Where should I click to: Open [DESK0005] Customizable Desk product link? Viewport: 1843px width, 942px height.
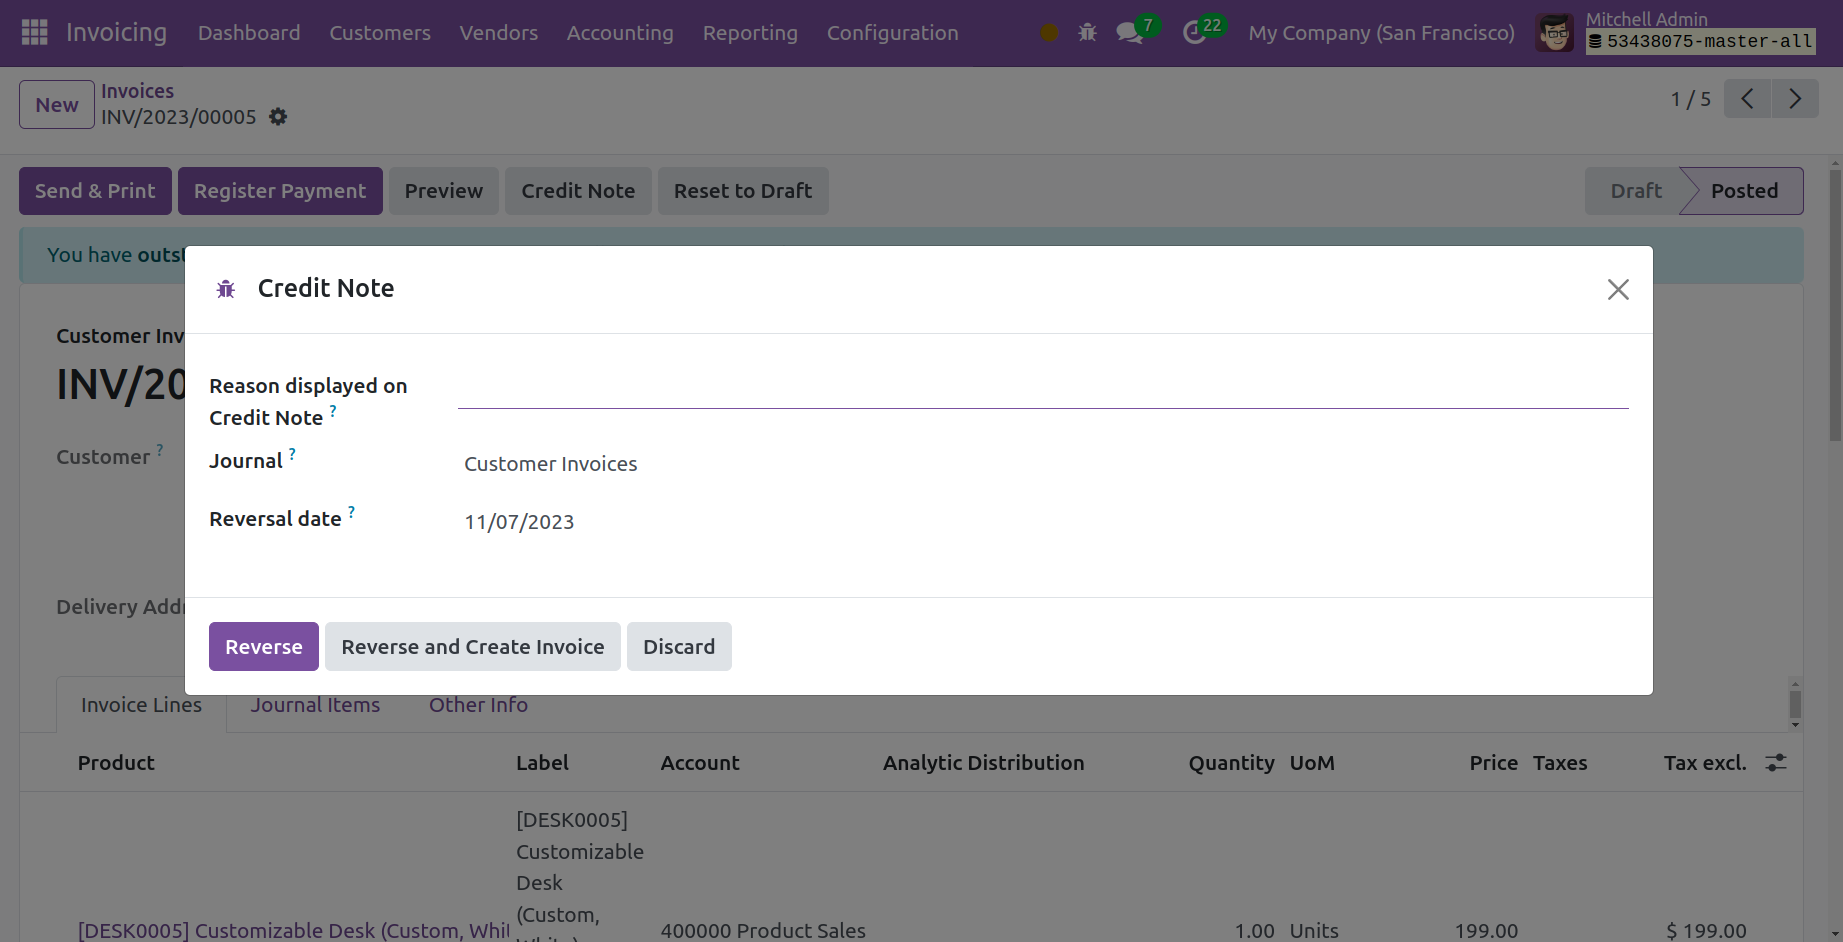tap(294, 930)
